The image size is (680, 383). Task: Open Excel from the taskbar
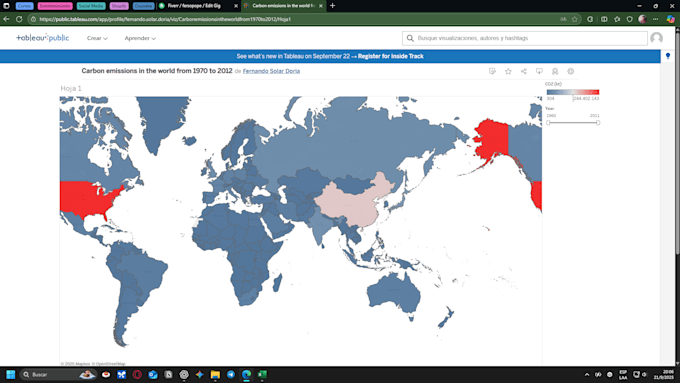coord(262,374)
